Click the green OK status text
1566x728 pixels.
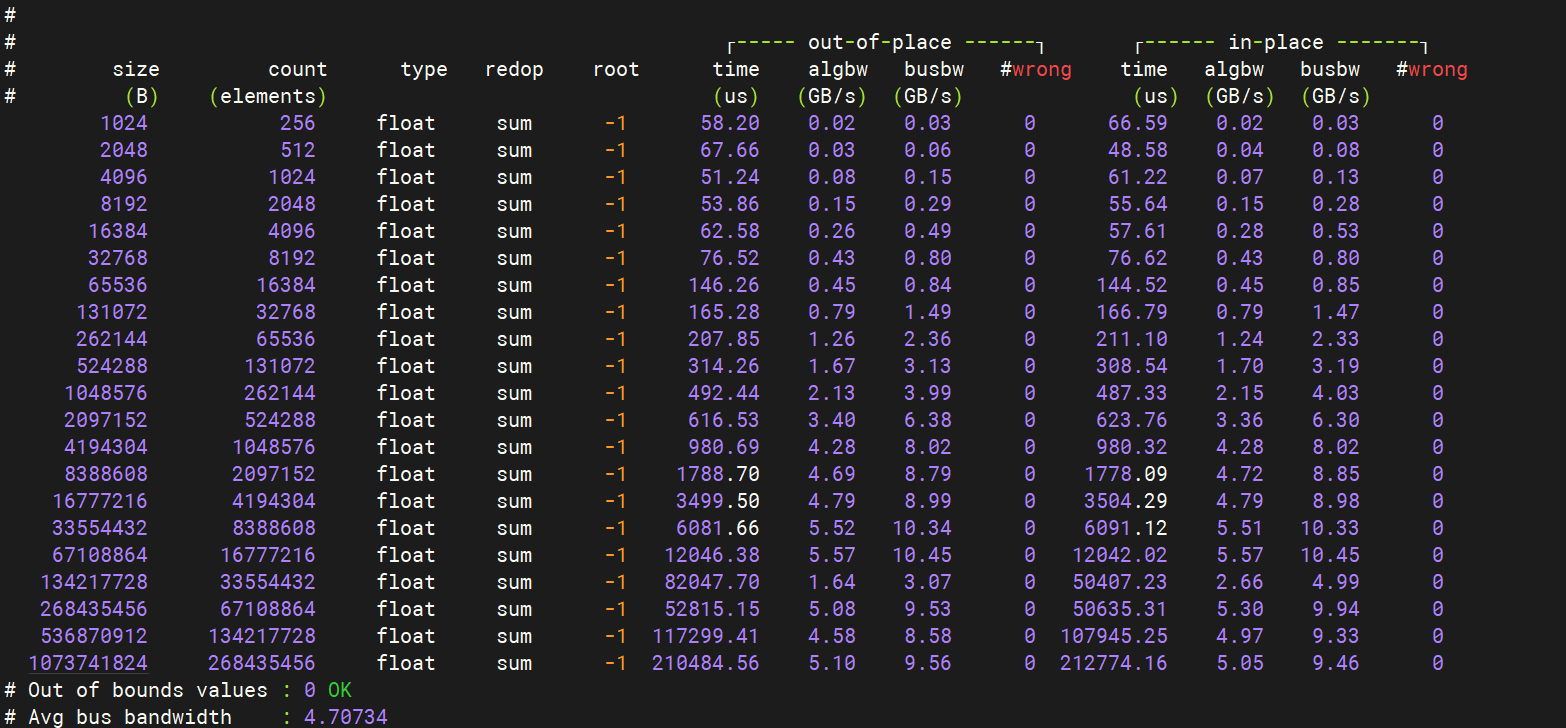pos(339,690)
